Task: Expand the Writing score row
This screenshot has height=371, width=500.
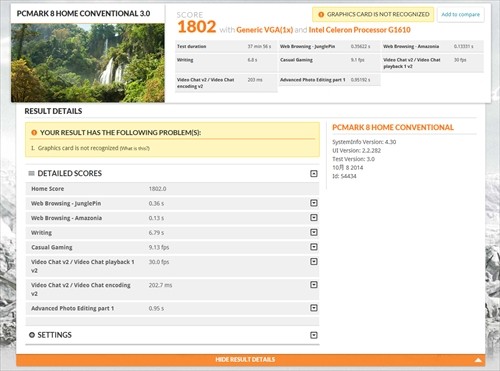Action: point(314,232)
